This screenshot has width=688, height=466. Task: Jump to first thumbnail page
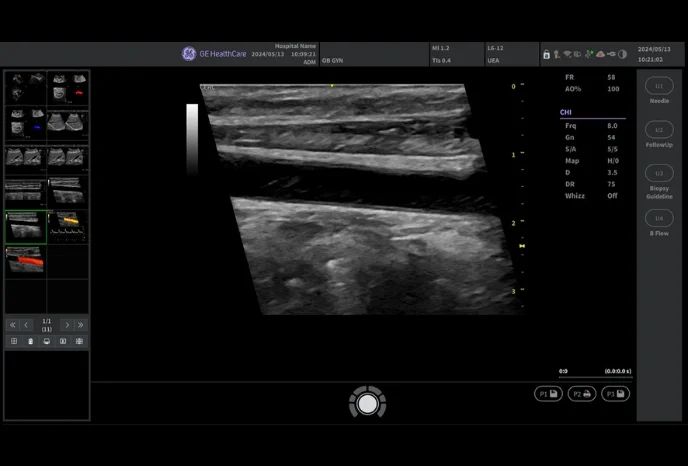tap(13, 325)
